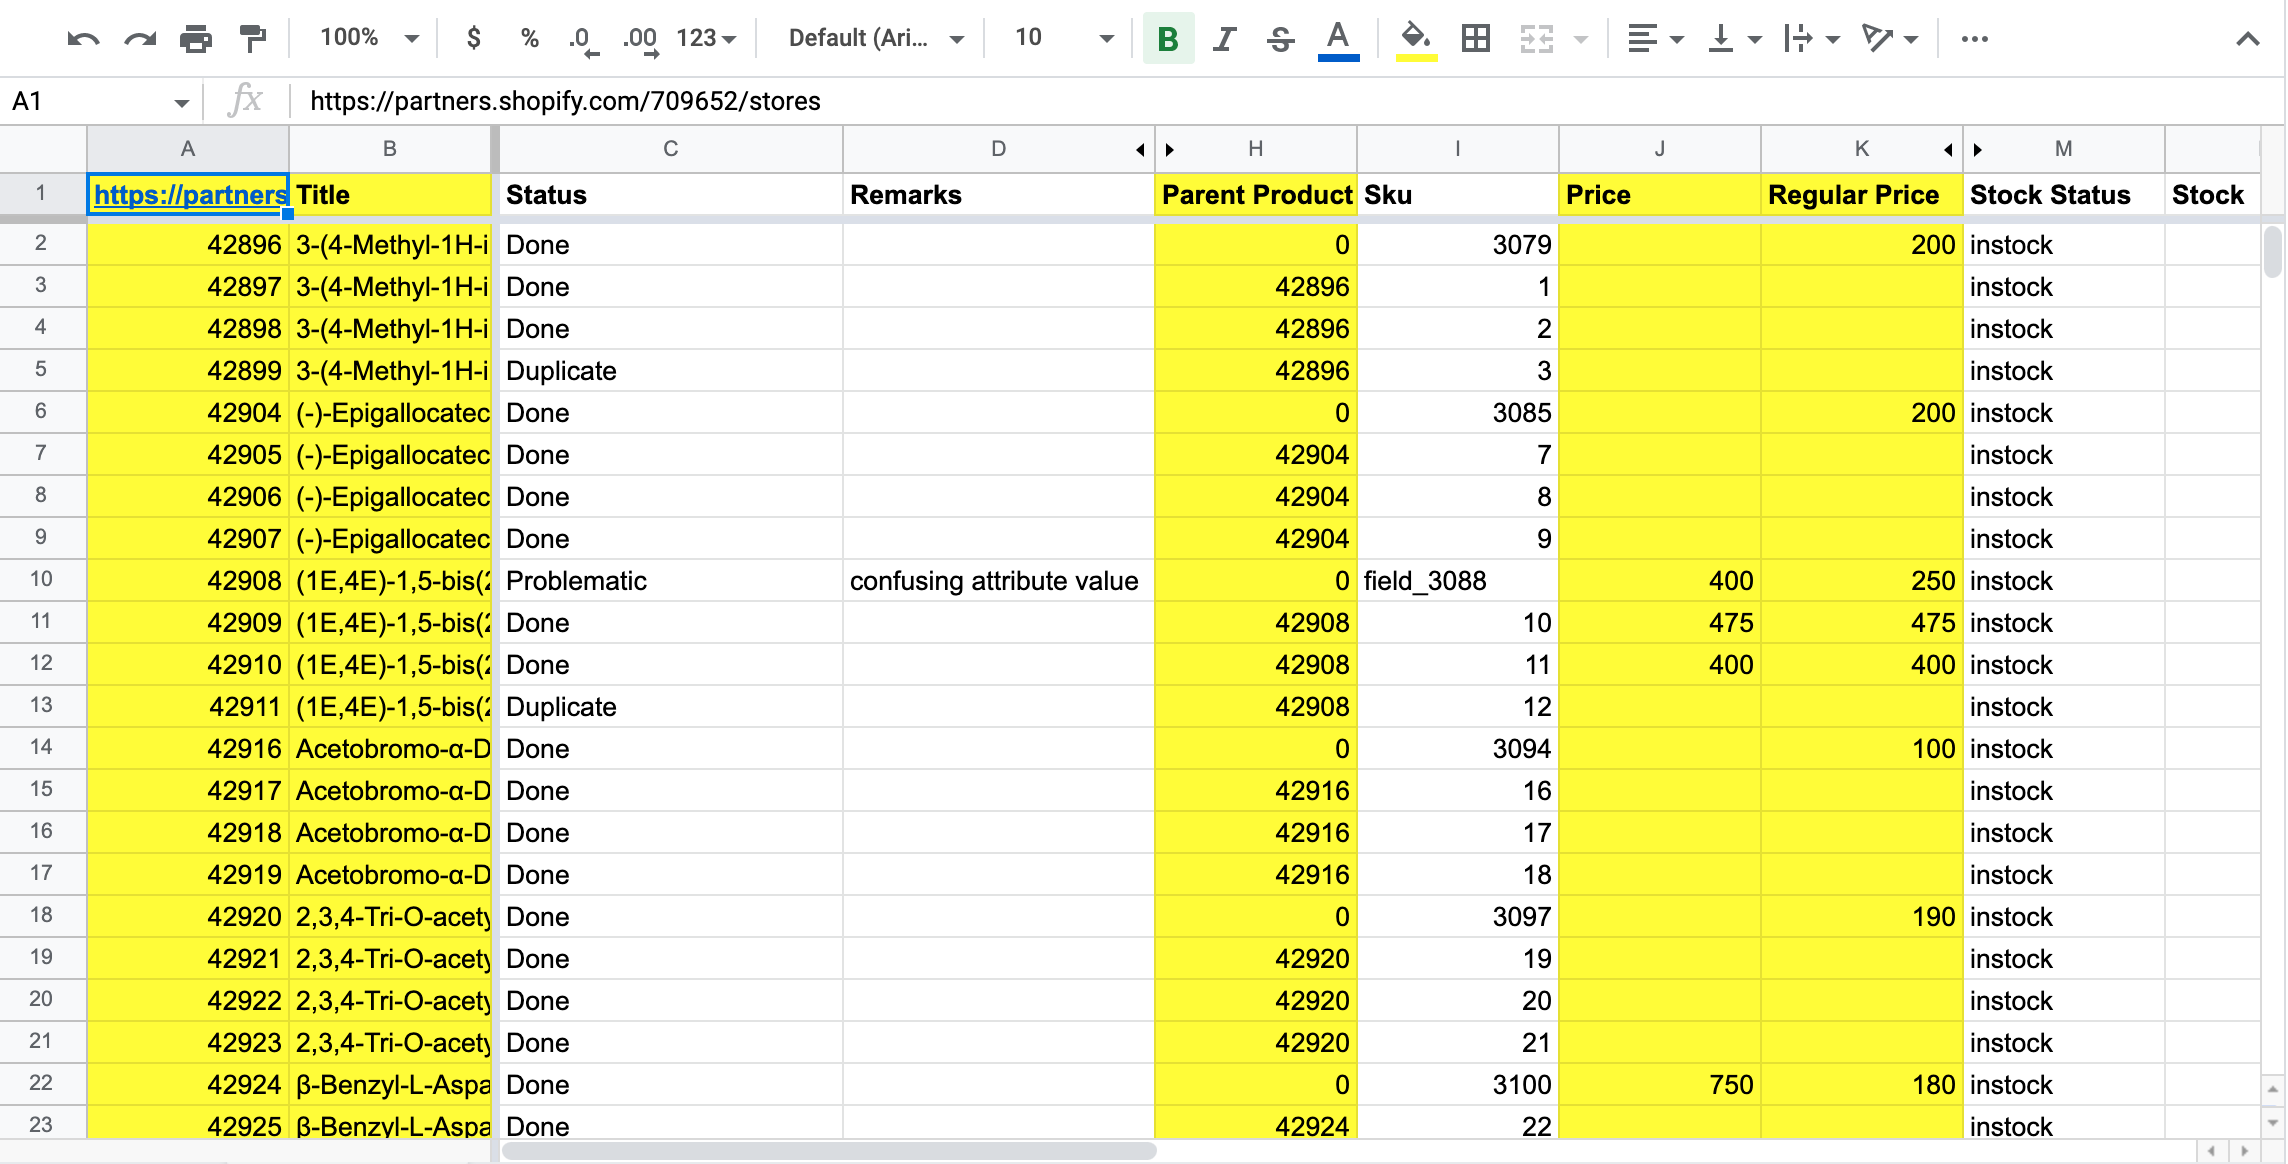The width and height of the screenshot is (2288, 1164).
Task: Click the Format as percent icon
Action: click(530, 39)
